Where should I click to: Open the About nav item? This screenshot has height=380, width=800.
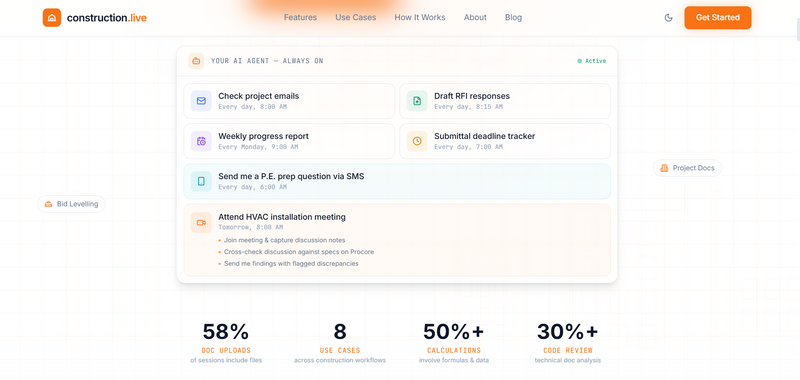(475, 17)
